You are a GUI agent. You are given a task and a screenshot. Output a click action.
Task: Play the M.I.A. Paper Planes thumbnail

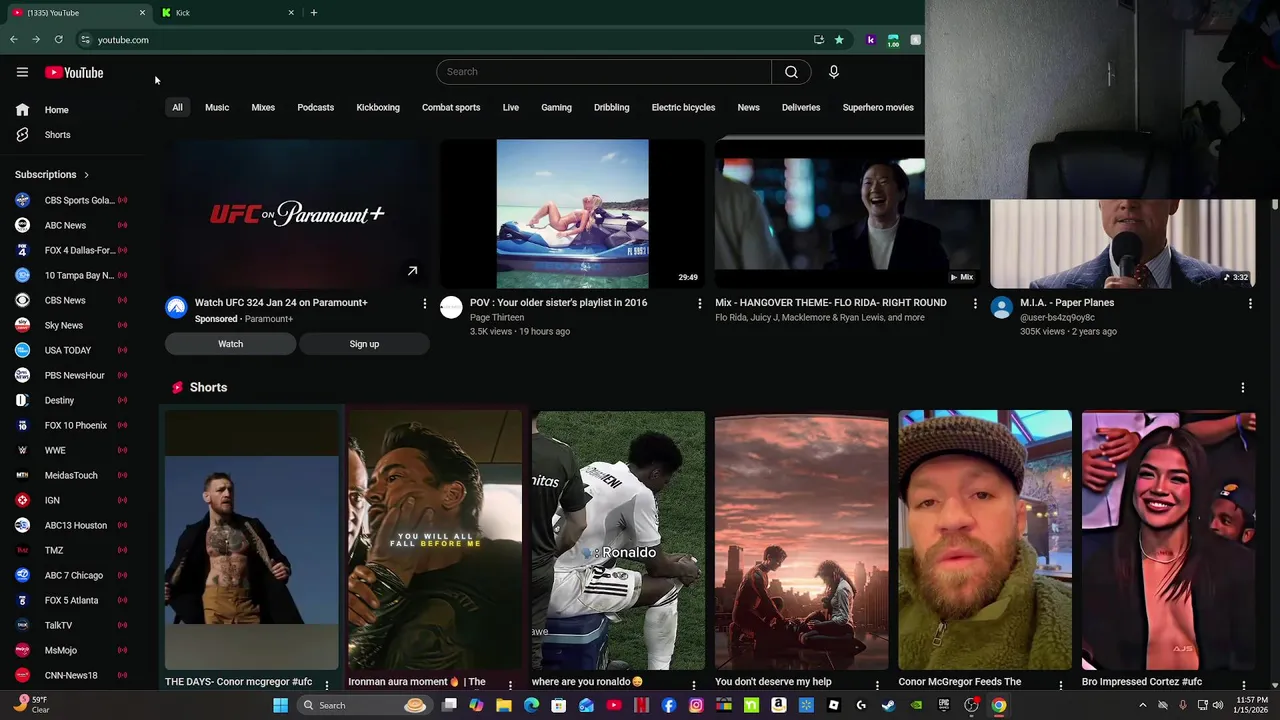click(x=1122, y=244)
